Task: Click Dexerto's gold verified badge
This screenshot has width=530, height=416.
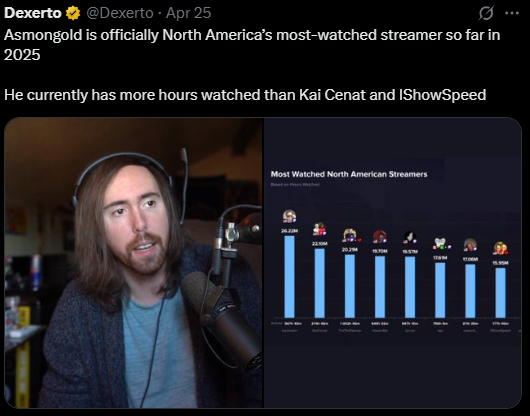Action: [73, 13]
